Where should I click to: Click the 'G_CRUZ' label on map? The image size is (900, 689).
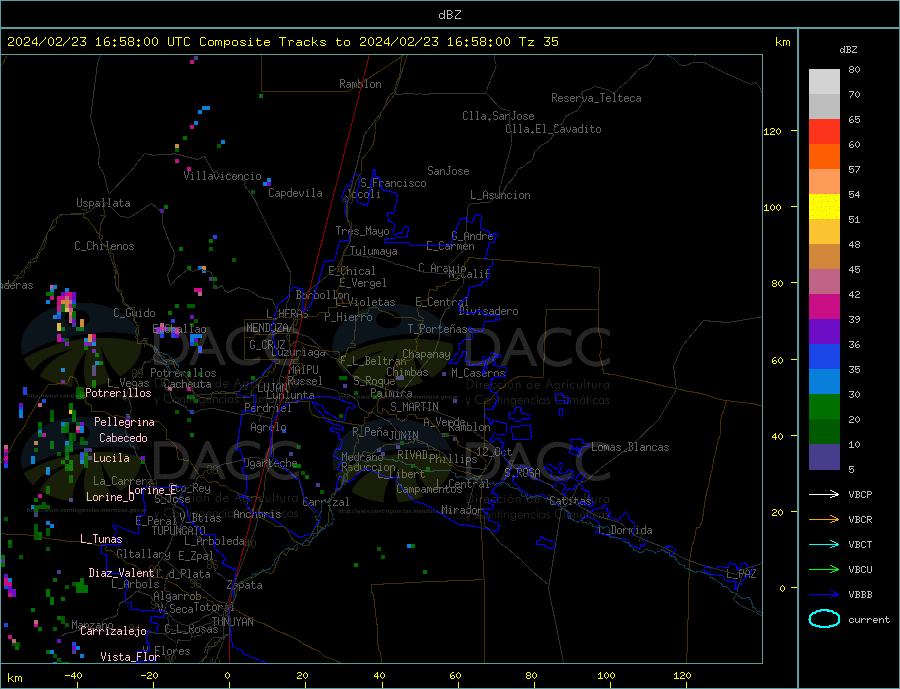[x=267, y=345]
